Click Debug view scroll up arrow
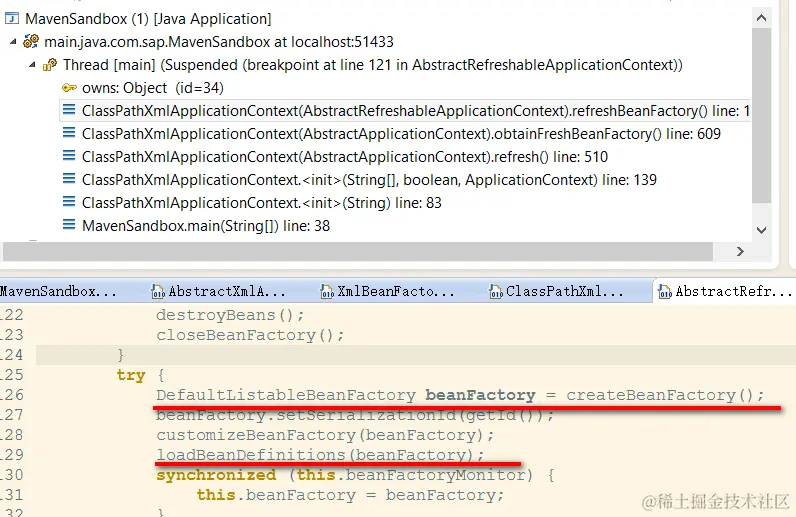This screenshot has width=796, height=517. (761, 18)
